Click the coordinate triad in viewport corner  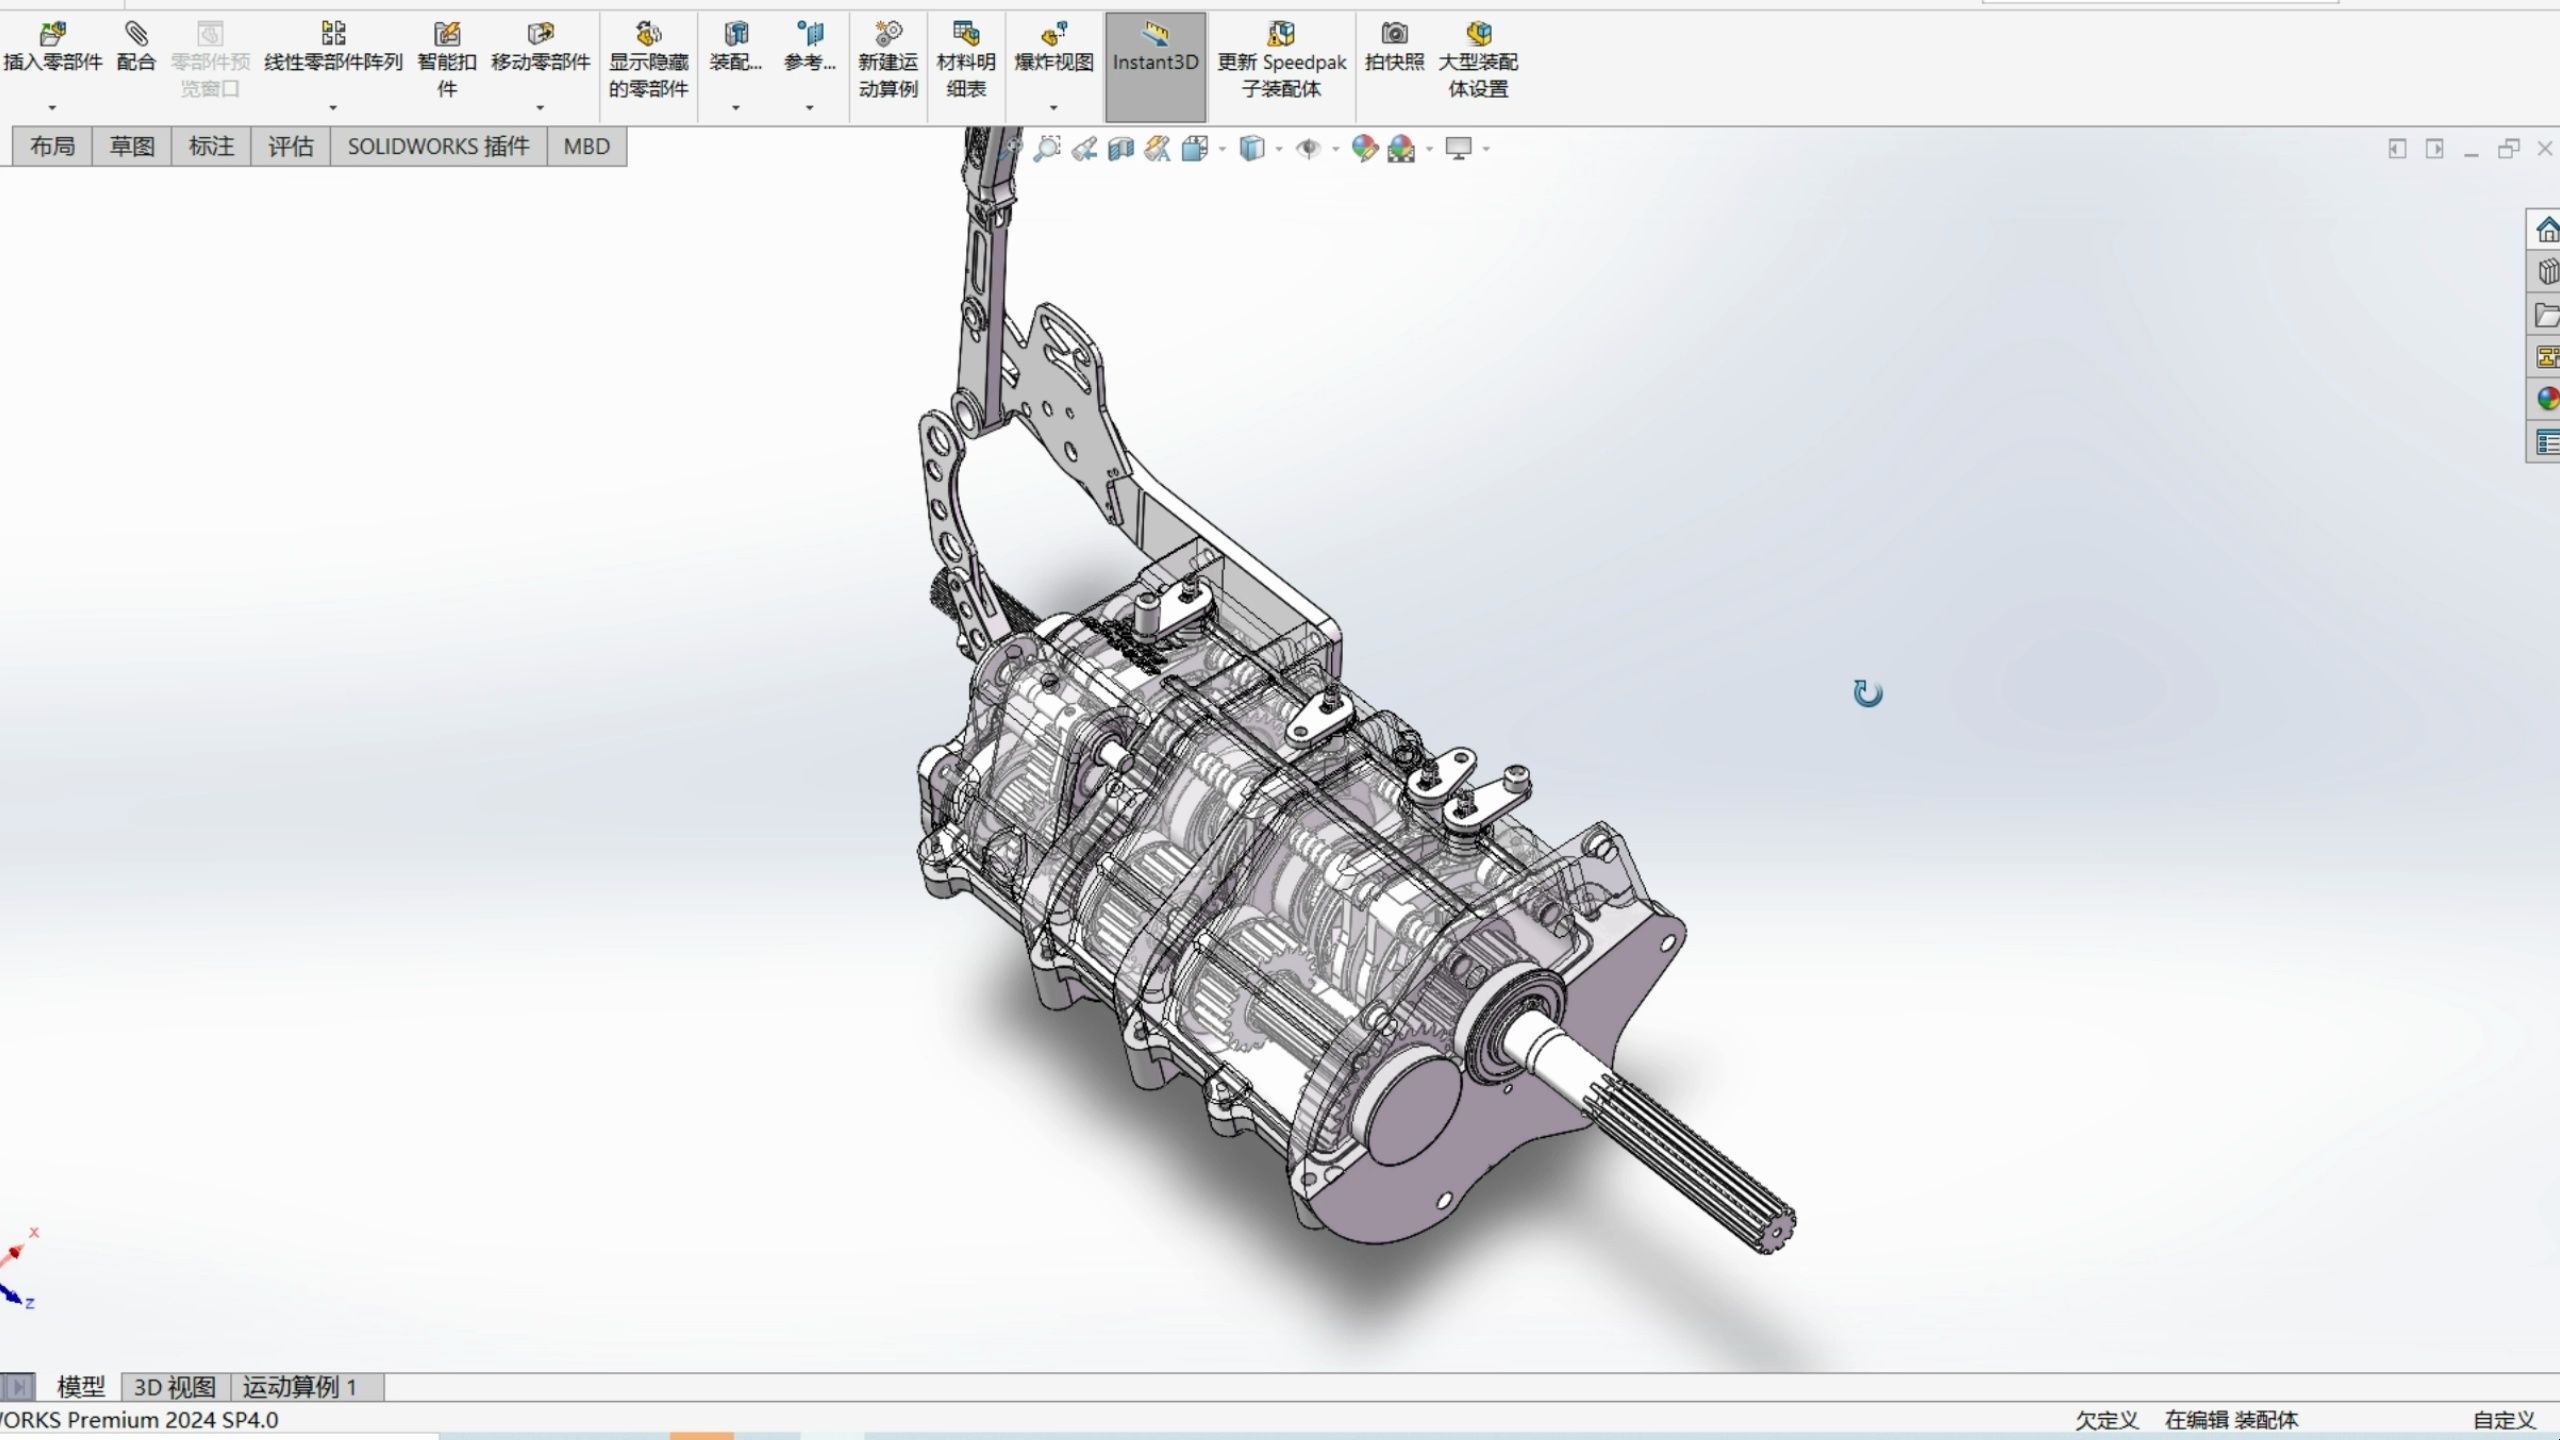tap(18, 1270)
